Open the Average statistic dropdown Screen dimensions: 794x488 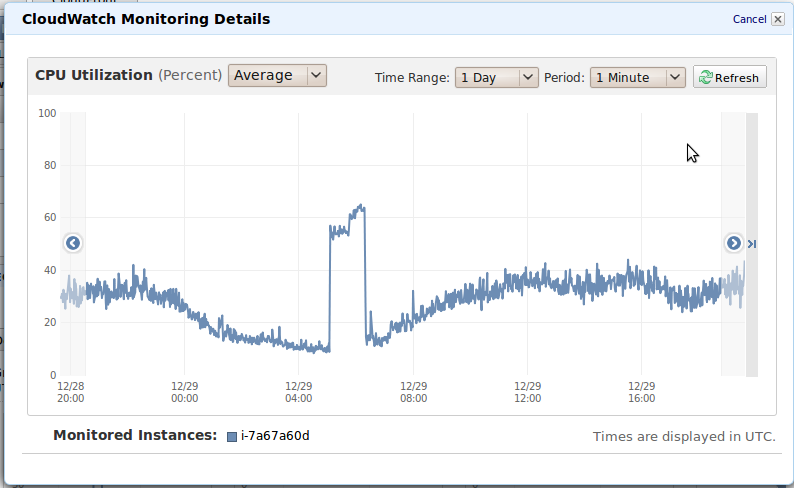pyautogui.click(x=277, y=75)
